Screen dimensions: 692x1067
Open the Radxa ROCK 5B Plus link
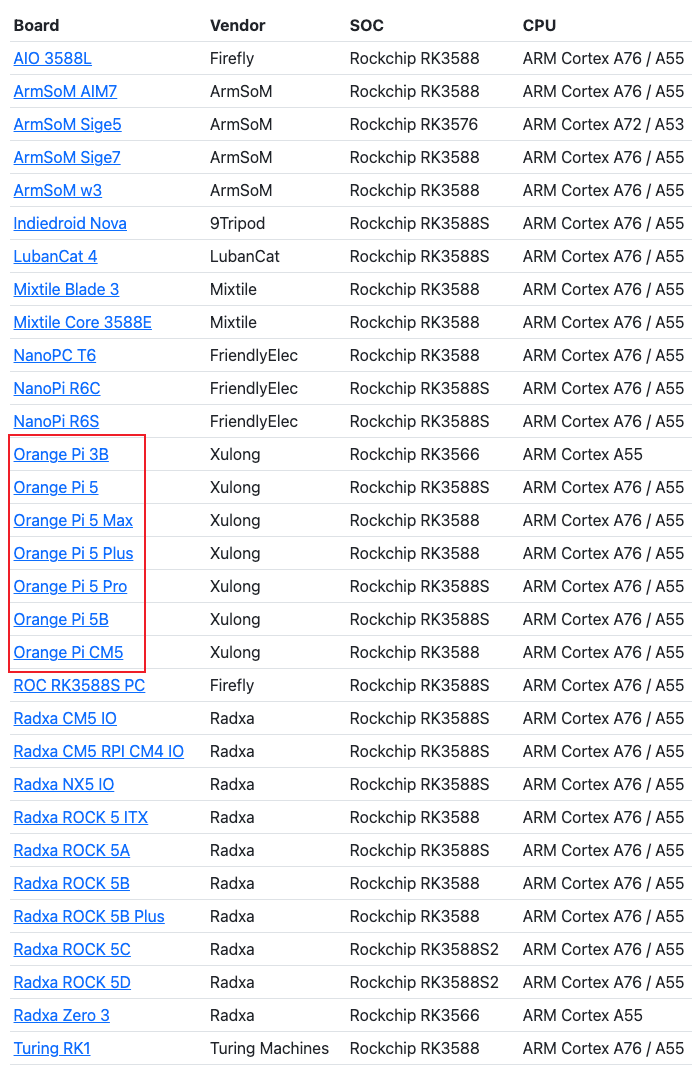point(89,917)
